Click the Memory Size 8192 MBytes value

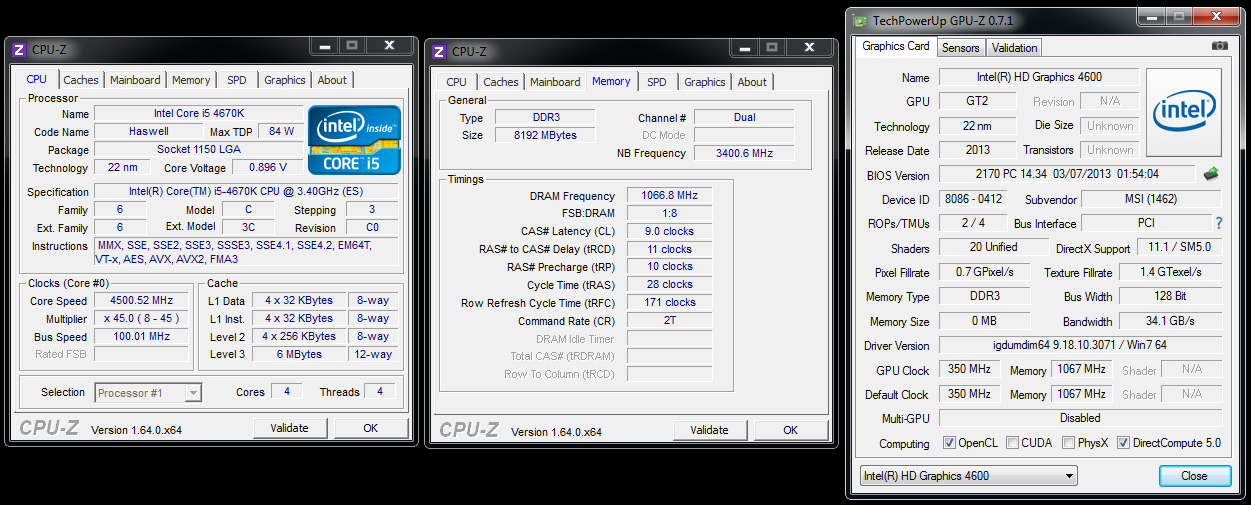click(x=545, y=135)
